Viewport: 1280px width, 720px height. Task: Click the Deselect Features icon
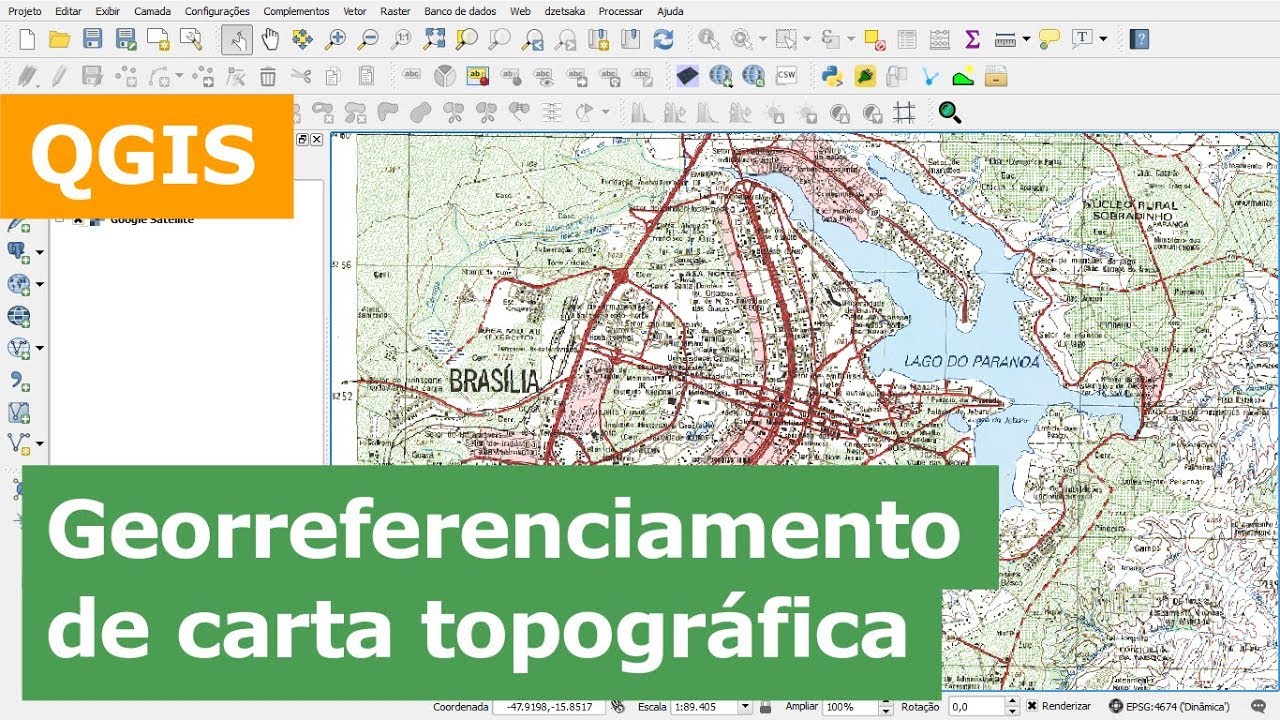(x=873, y=39)
